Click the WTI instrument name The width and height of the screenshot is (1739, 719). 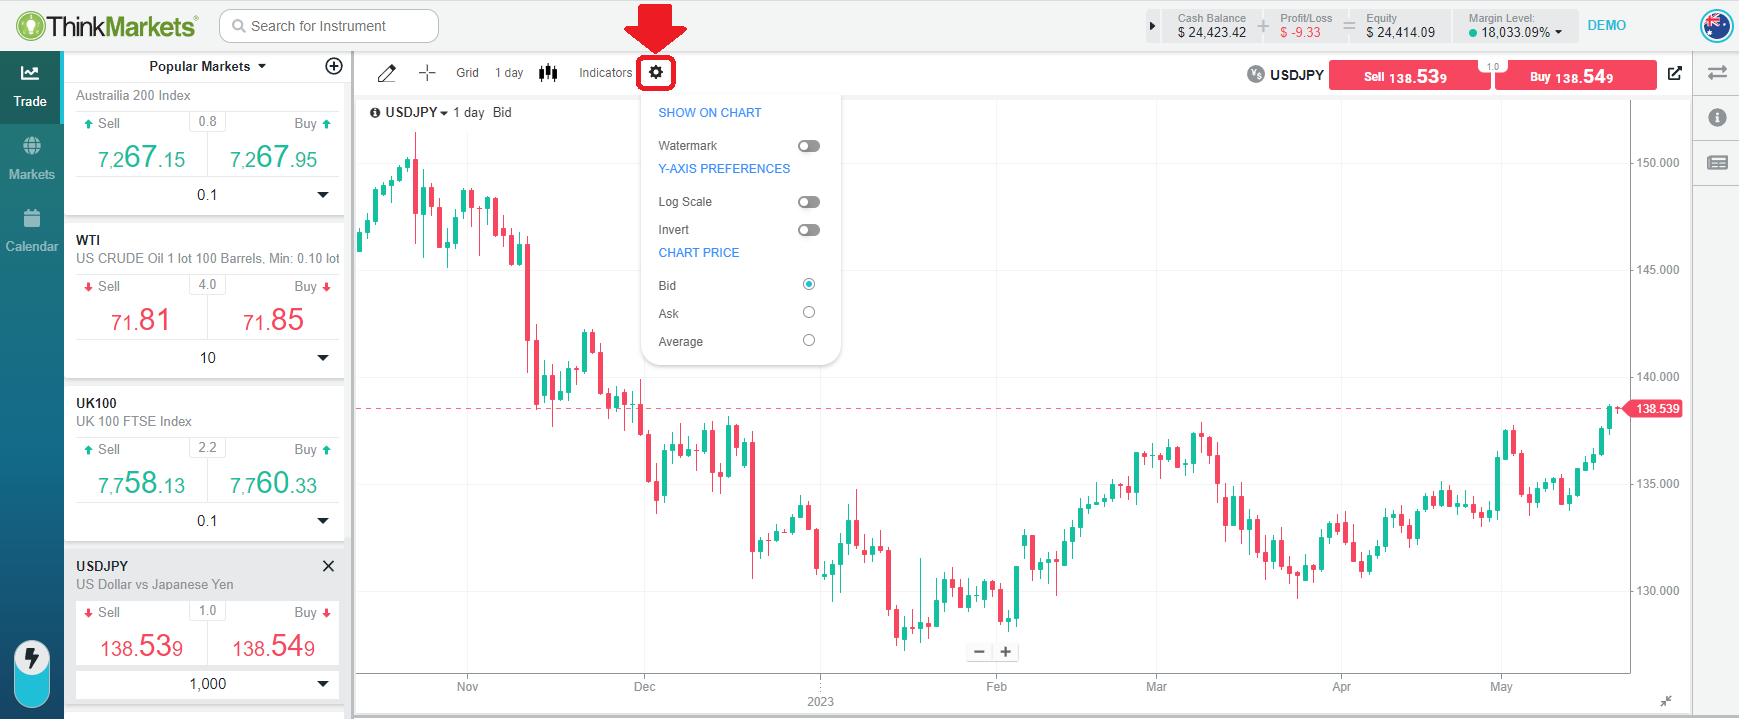(88, 240)
